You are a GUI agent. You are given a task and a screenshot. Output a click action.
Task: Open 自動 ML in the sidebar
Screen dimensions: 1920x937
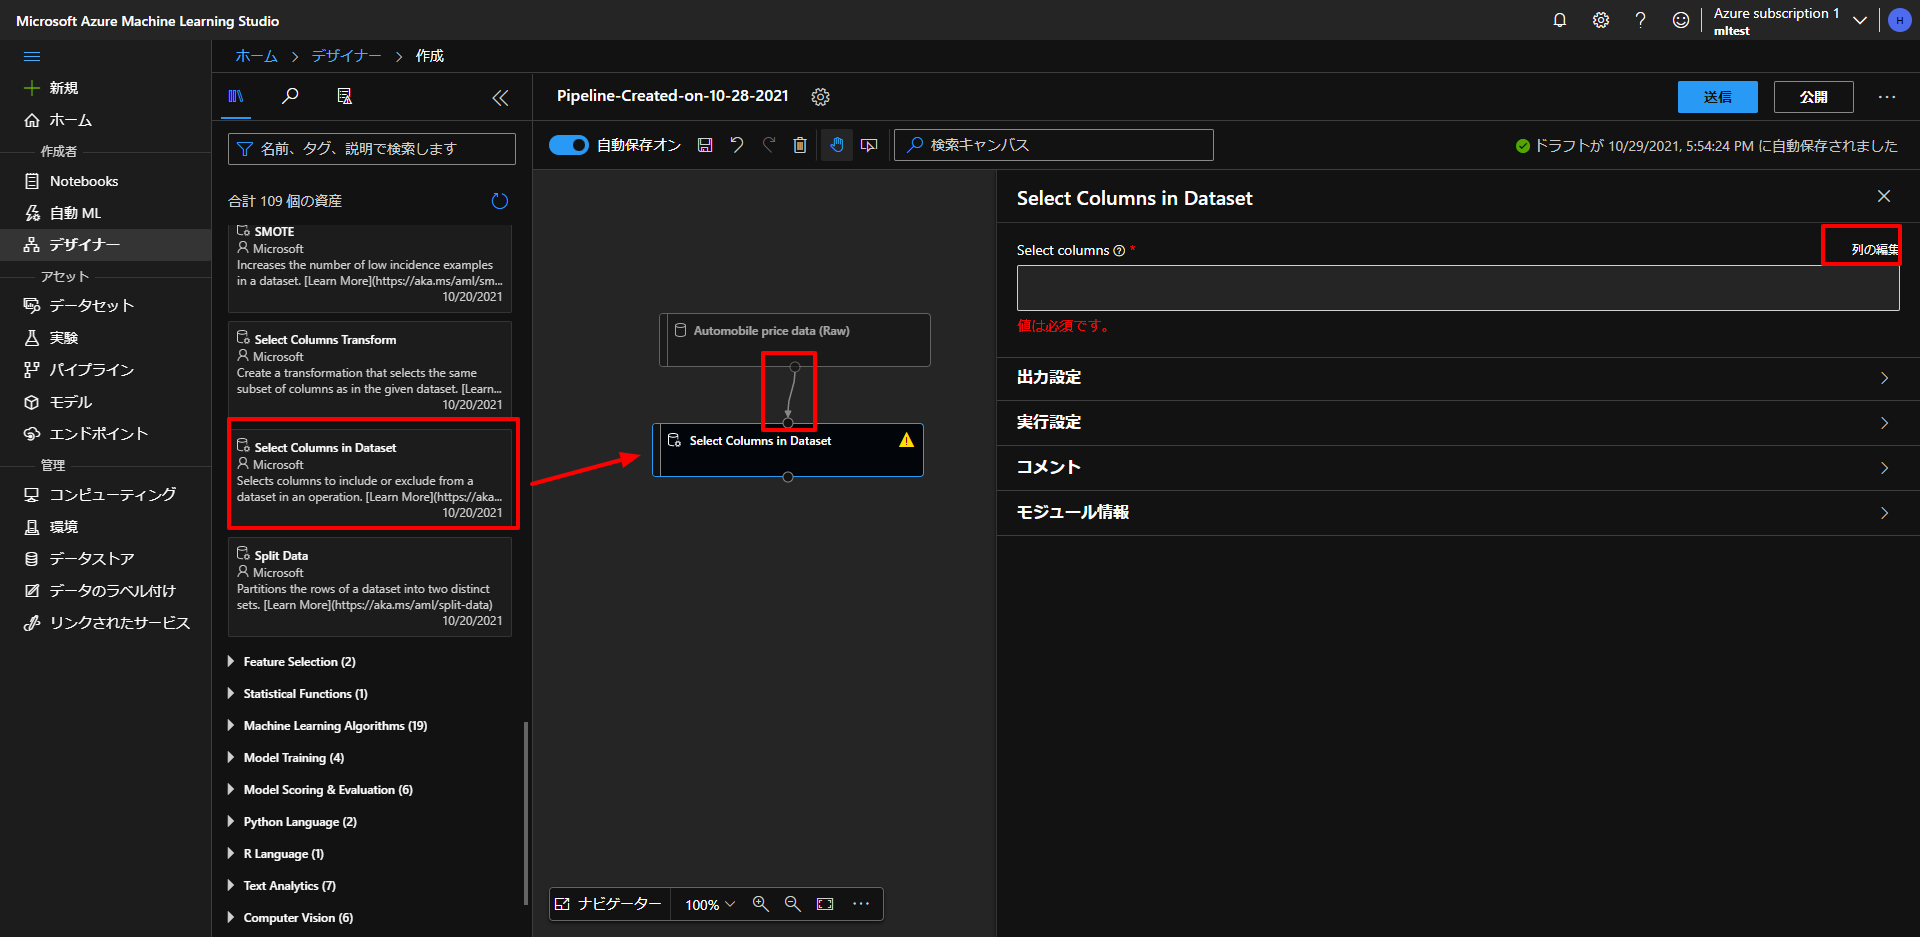75,213
